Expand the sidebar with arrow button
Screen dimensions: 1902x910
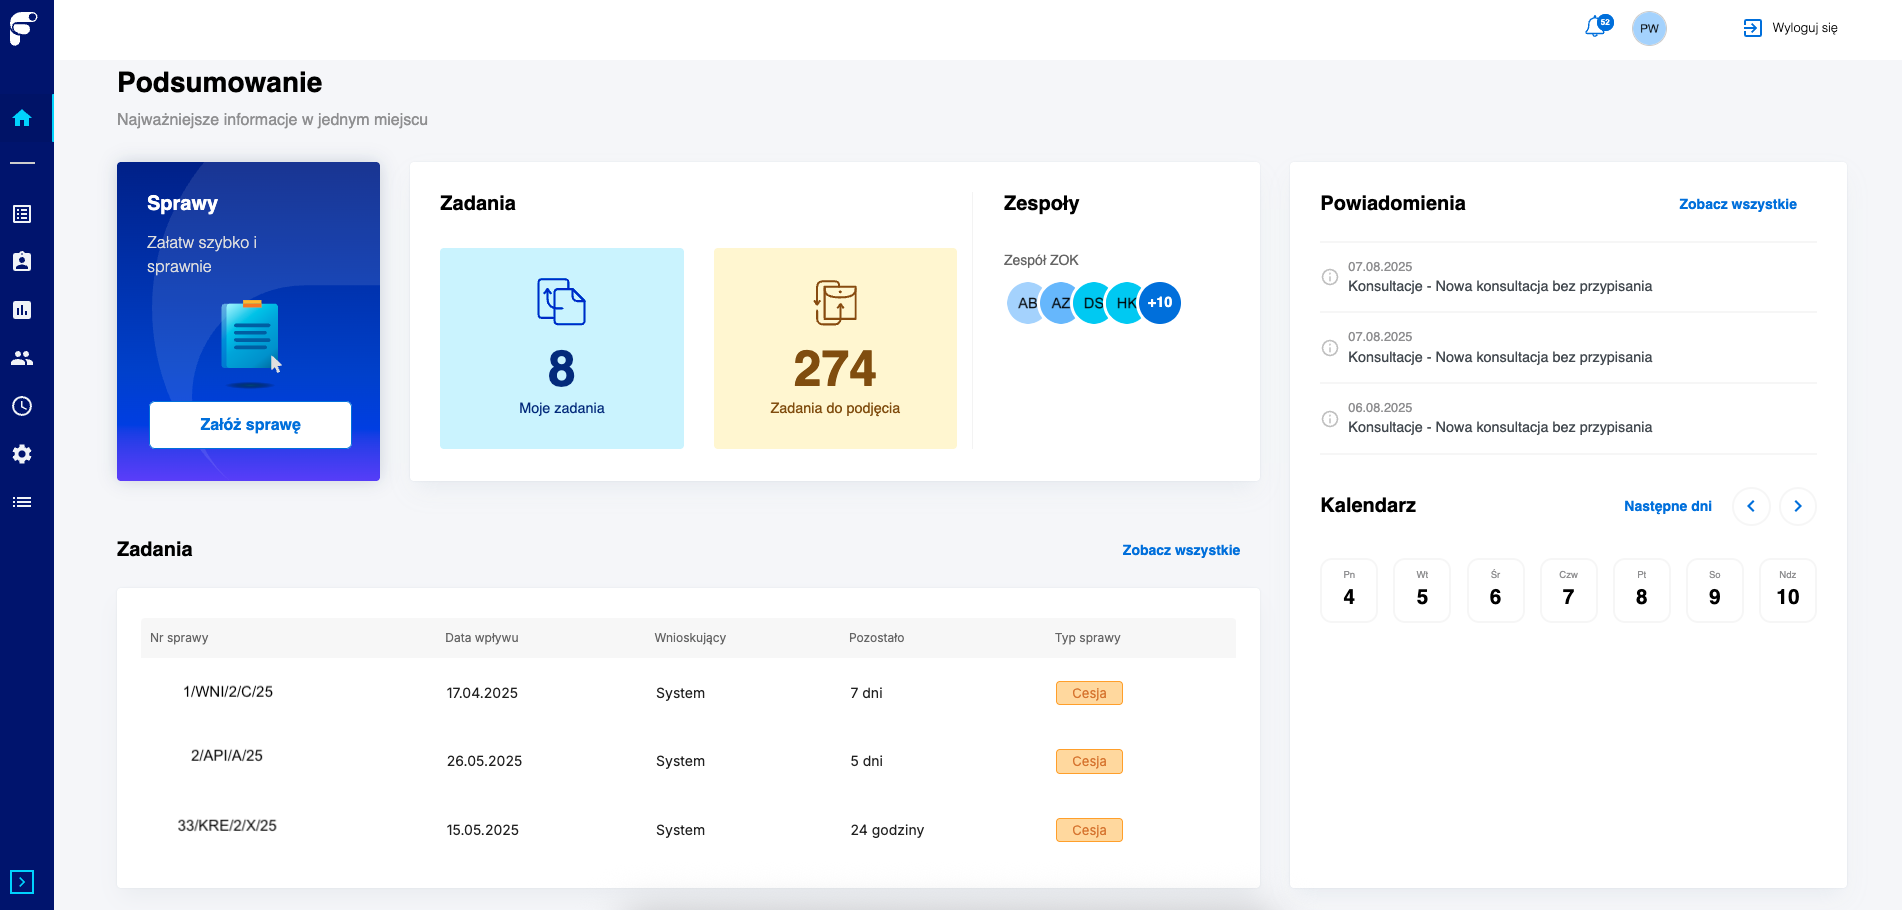(x=22, y=881)
